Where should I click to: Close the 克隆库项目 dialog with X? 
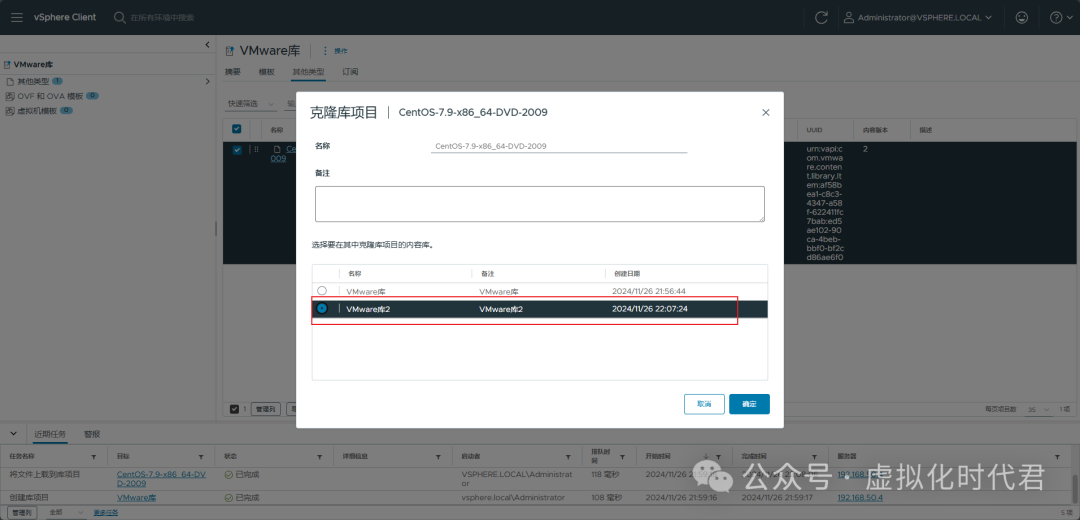[765, 112]
